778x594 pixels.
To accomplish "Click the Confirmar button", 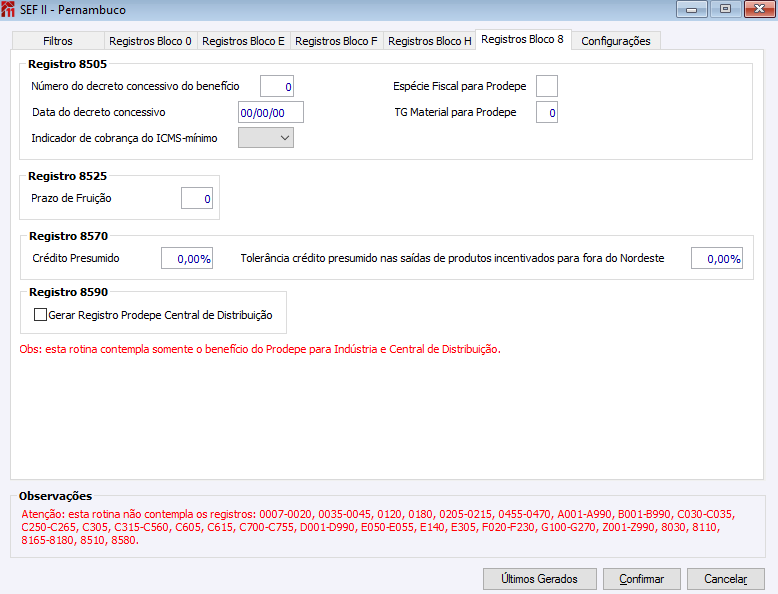I will coord(642,579).
